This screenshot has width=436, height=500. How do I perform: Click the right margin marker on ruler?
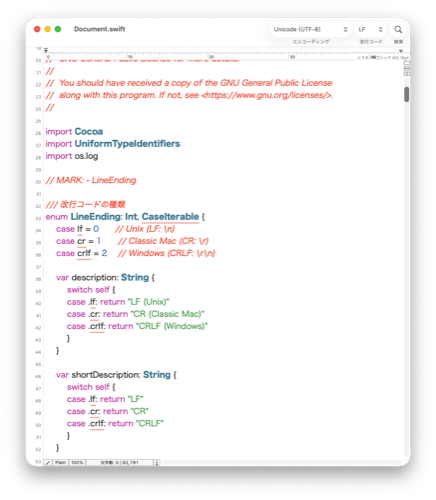coord(401,51)
